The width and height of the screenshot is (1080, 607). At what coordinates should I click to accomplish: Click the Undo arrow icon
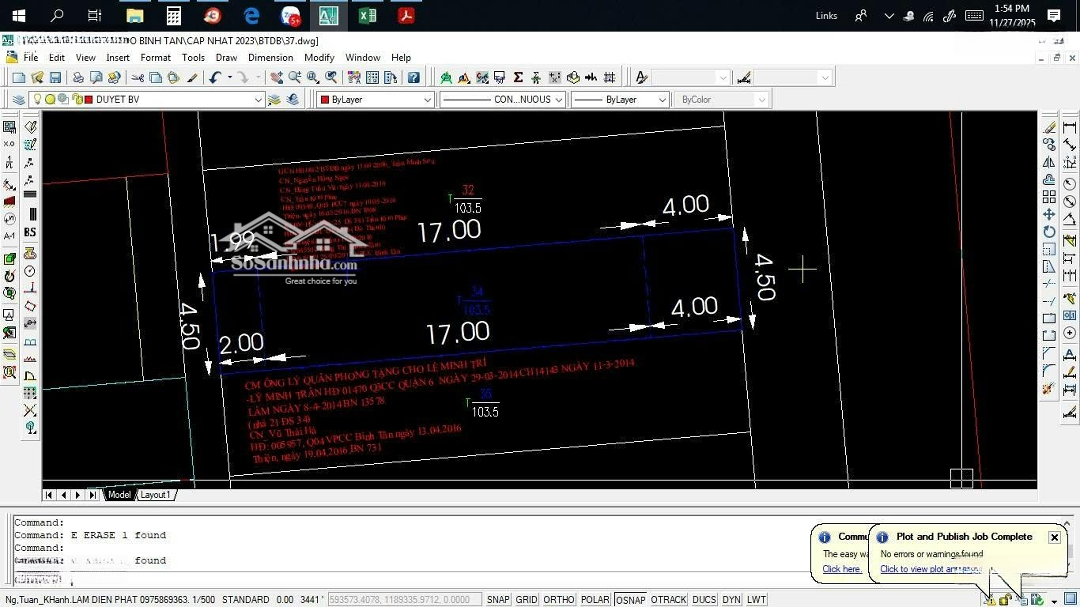tap(215, 78)
